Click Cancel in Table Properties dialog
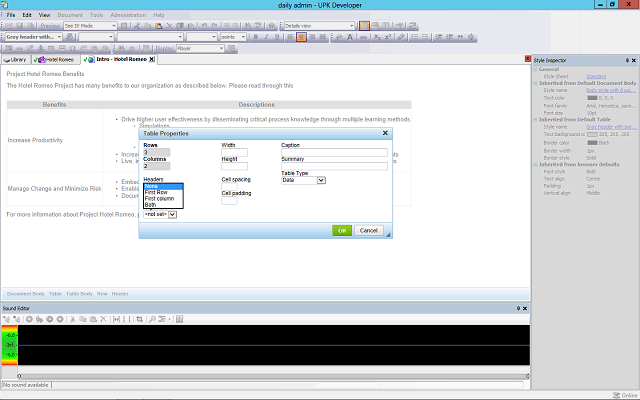Screen dimensions: 640x400 (x=369, y=231)
